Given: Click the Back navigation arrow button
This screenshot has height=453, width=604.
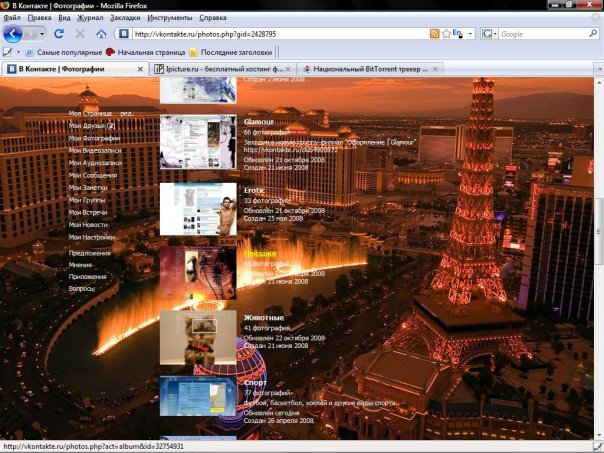Looking at the screenshot, I should pyautogui.click(x=13, y=34).
